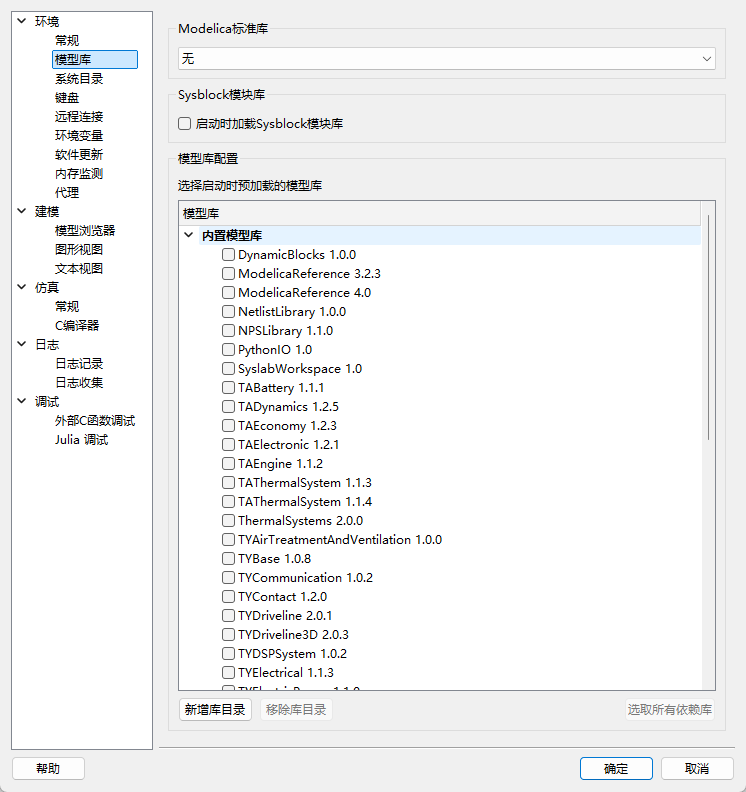Check the DynamicBlocks 1.0.0 library
The height and width of the screenshot is (792, 746).
(228, 255)
